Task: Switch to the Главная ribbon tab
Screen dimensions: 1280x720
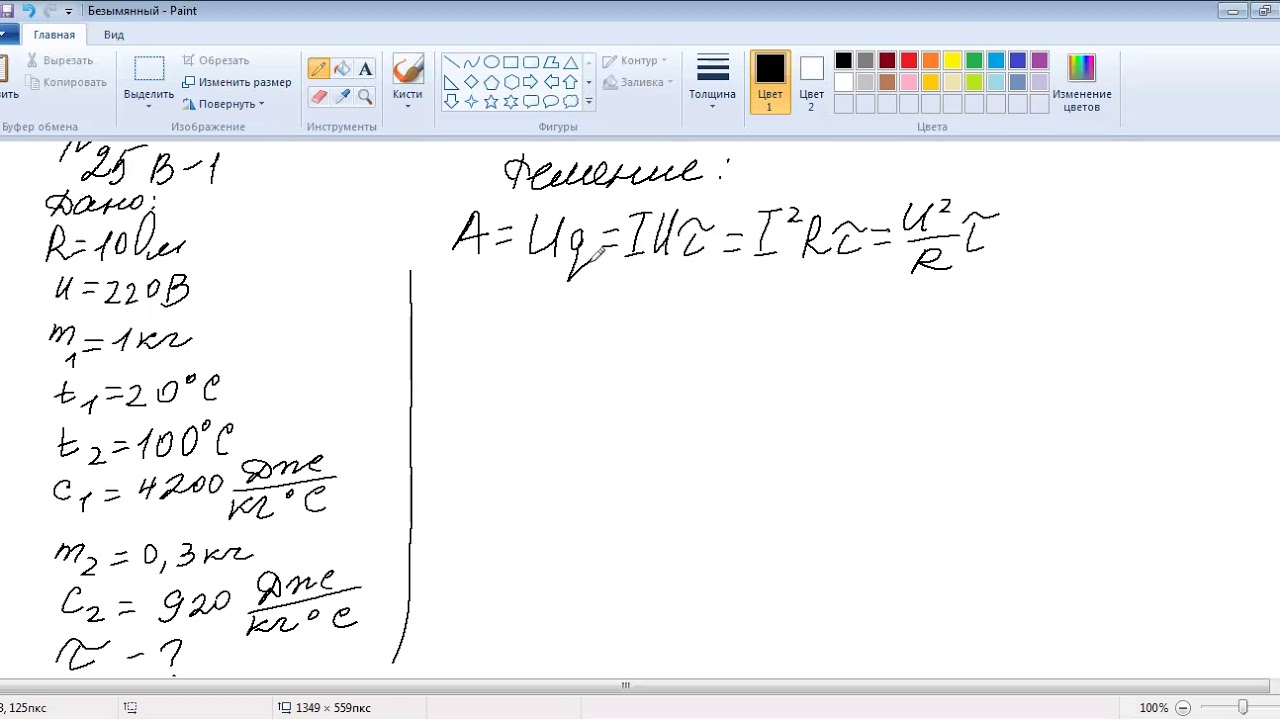Action: pyautogui.click(x=54, y=35)
